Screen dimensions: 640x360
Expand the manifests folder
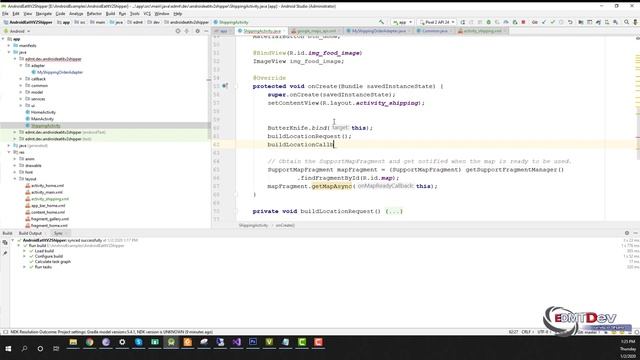9,46
